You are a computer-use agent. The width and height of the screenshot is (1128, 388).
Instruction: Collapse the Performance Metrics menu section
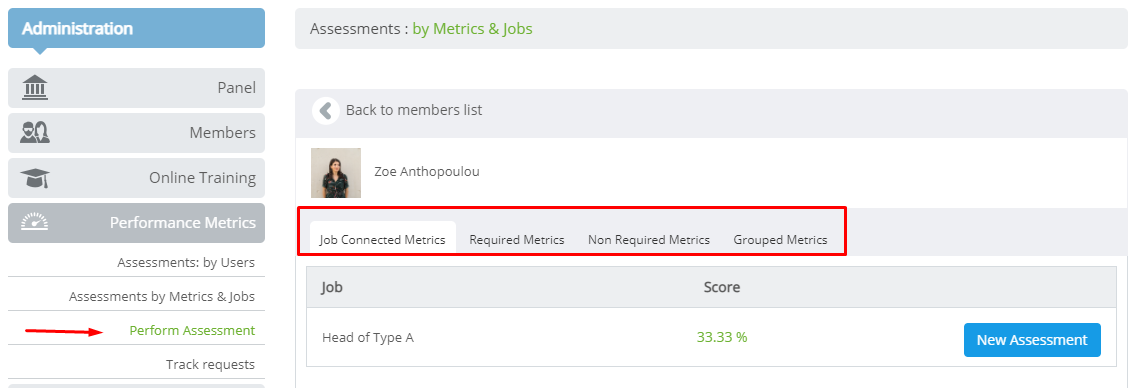pos(137,223)
